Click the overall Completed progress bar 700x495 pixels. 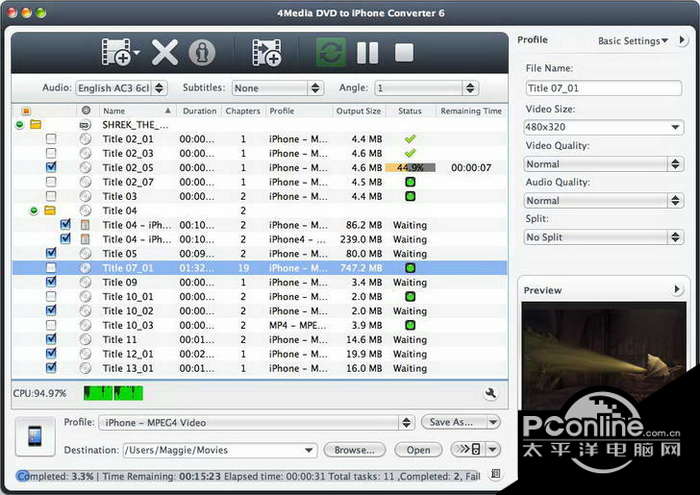248,476
